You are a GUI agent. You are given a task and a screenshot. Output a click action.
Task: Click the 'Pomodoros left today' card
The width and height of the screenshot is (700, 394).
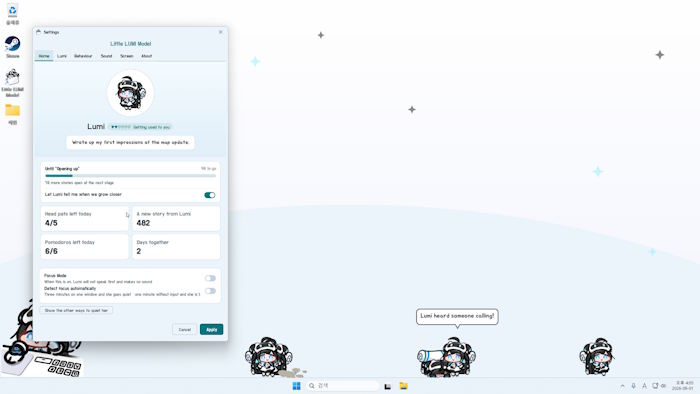[84, 247]
